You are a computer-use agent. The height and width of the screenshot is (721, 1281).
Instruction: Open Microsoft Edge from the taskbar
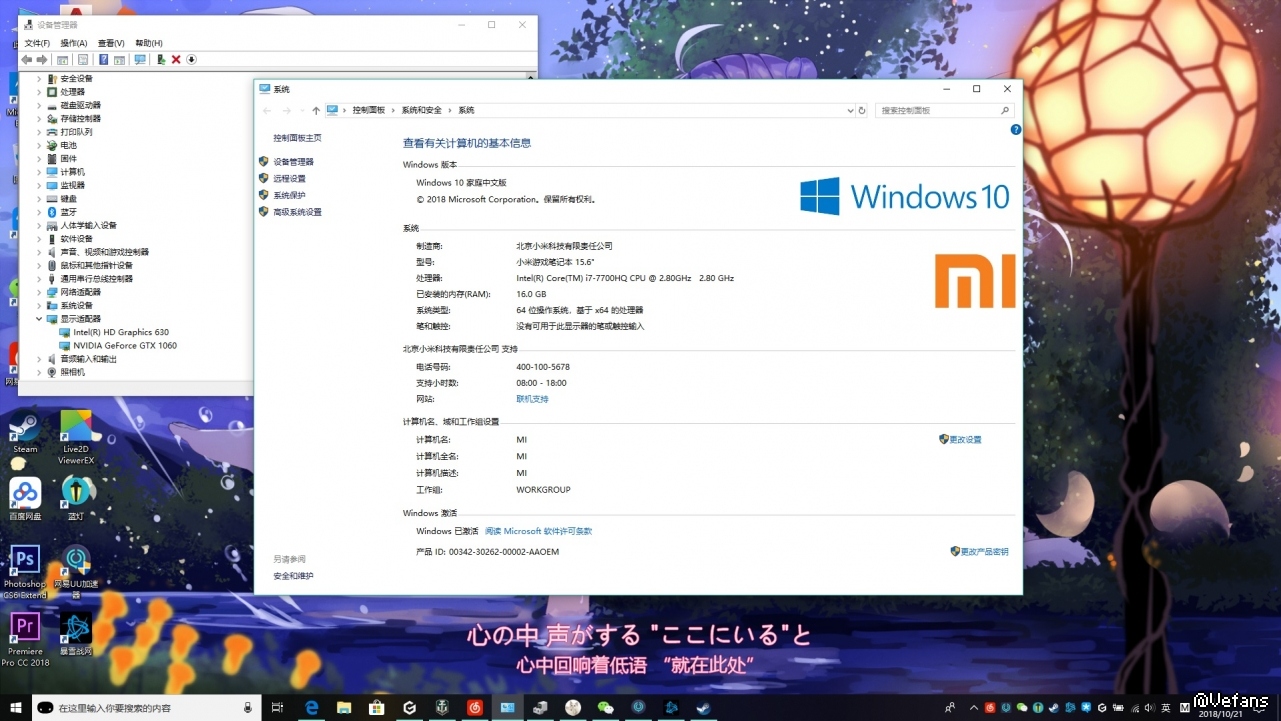[x=312, y=707]
